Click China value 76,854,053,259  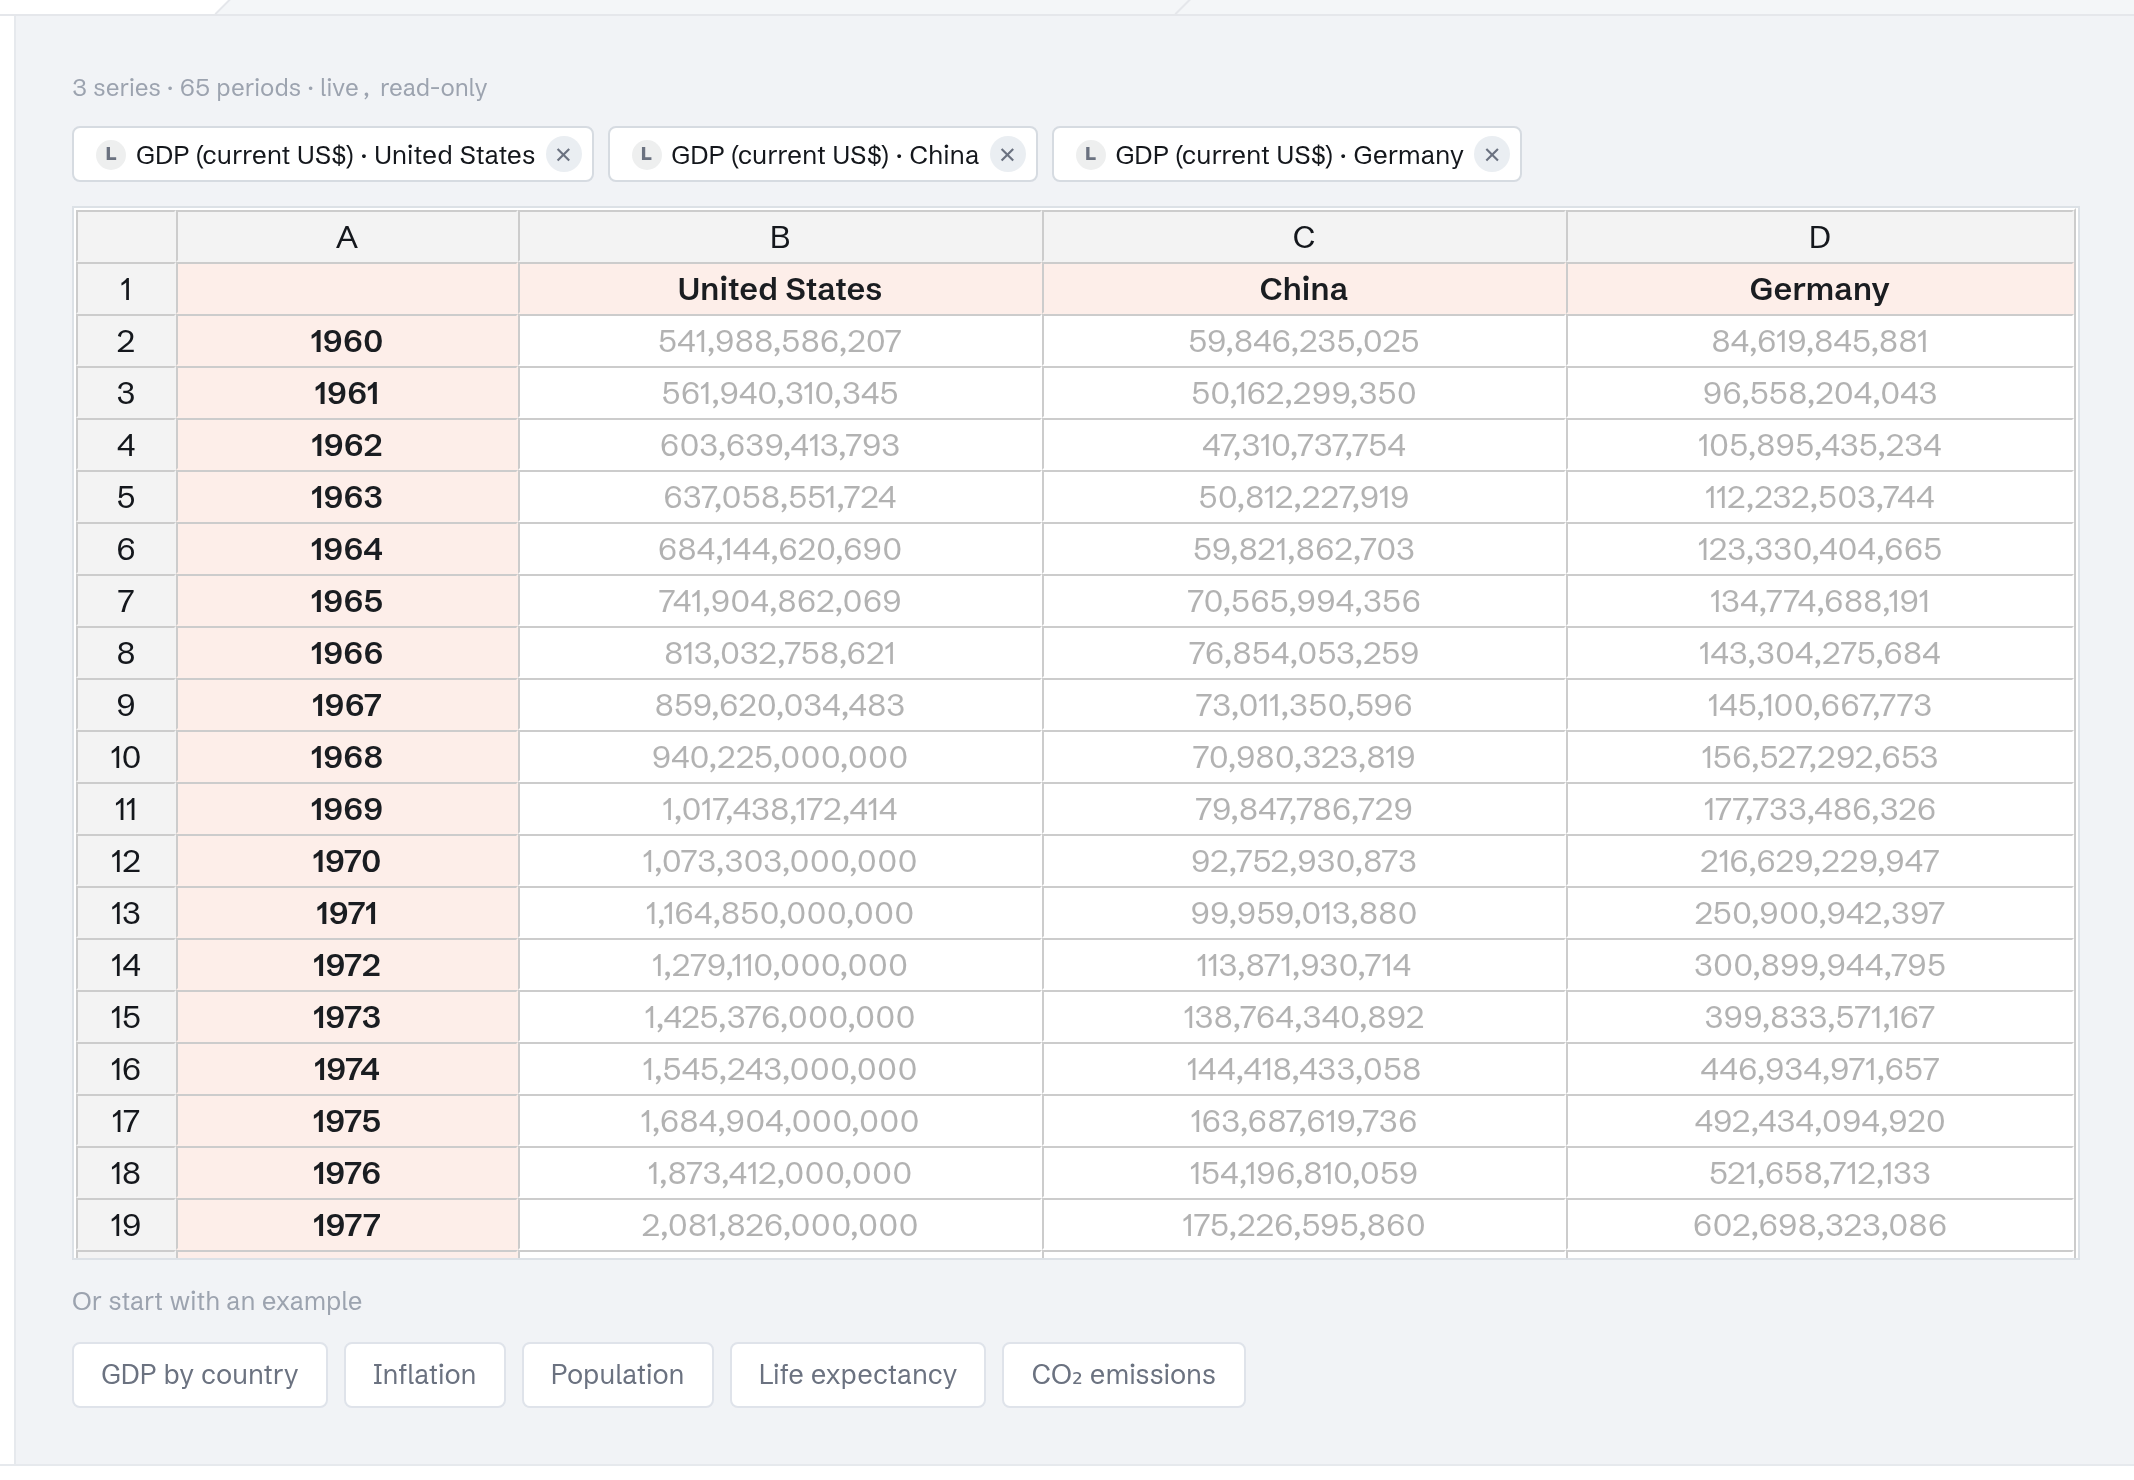[1304, 653]
